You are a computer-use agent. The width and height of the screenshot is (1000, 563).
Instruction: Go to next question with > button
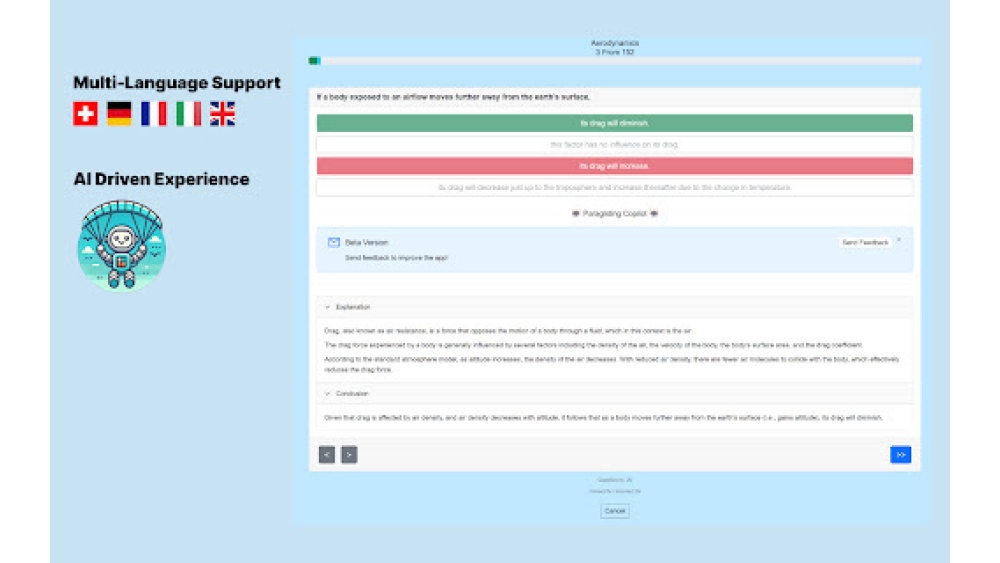349,455
